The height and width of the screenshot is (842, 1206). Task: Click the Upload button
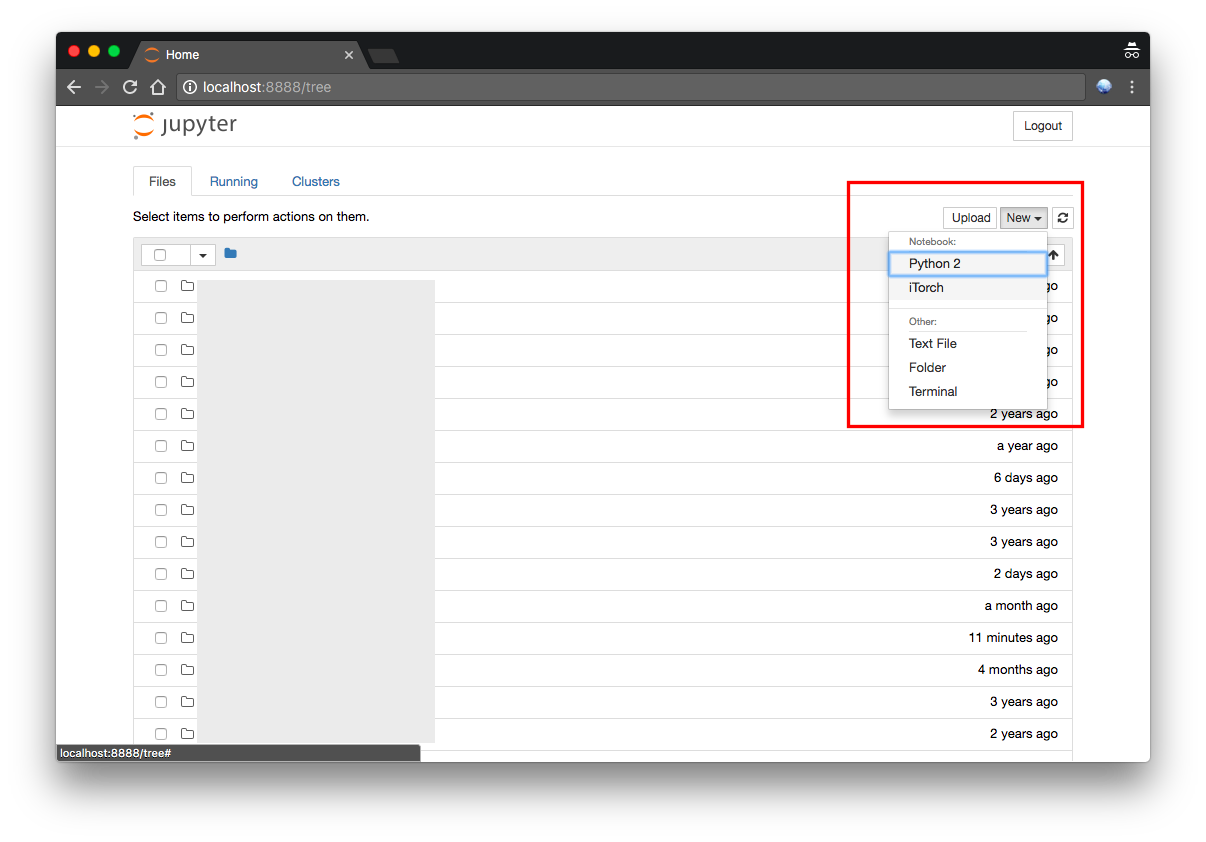pyautogui.click(x=970, y=218)
